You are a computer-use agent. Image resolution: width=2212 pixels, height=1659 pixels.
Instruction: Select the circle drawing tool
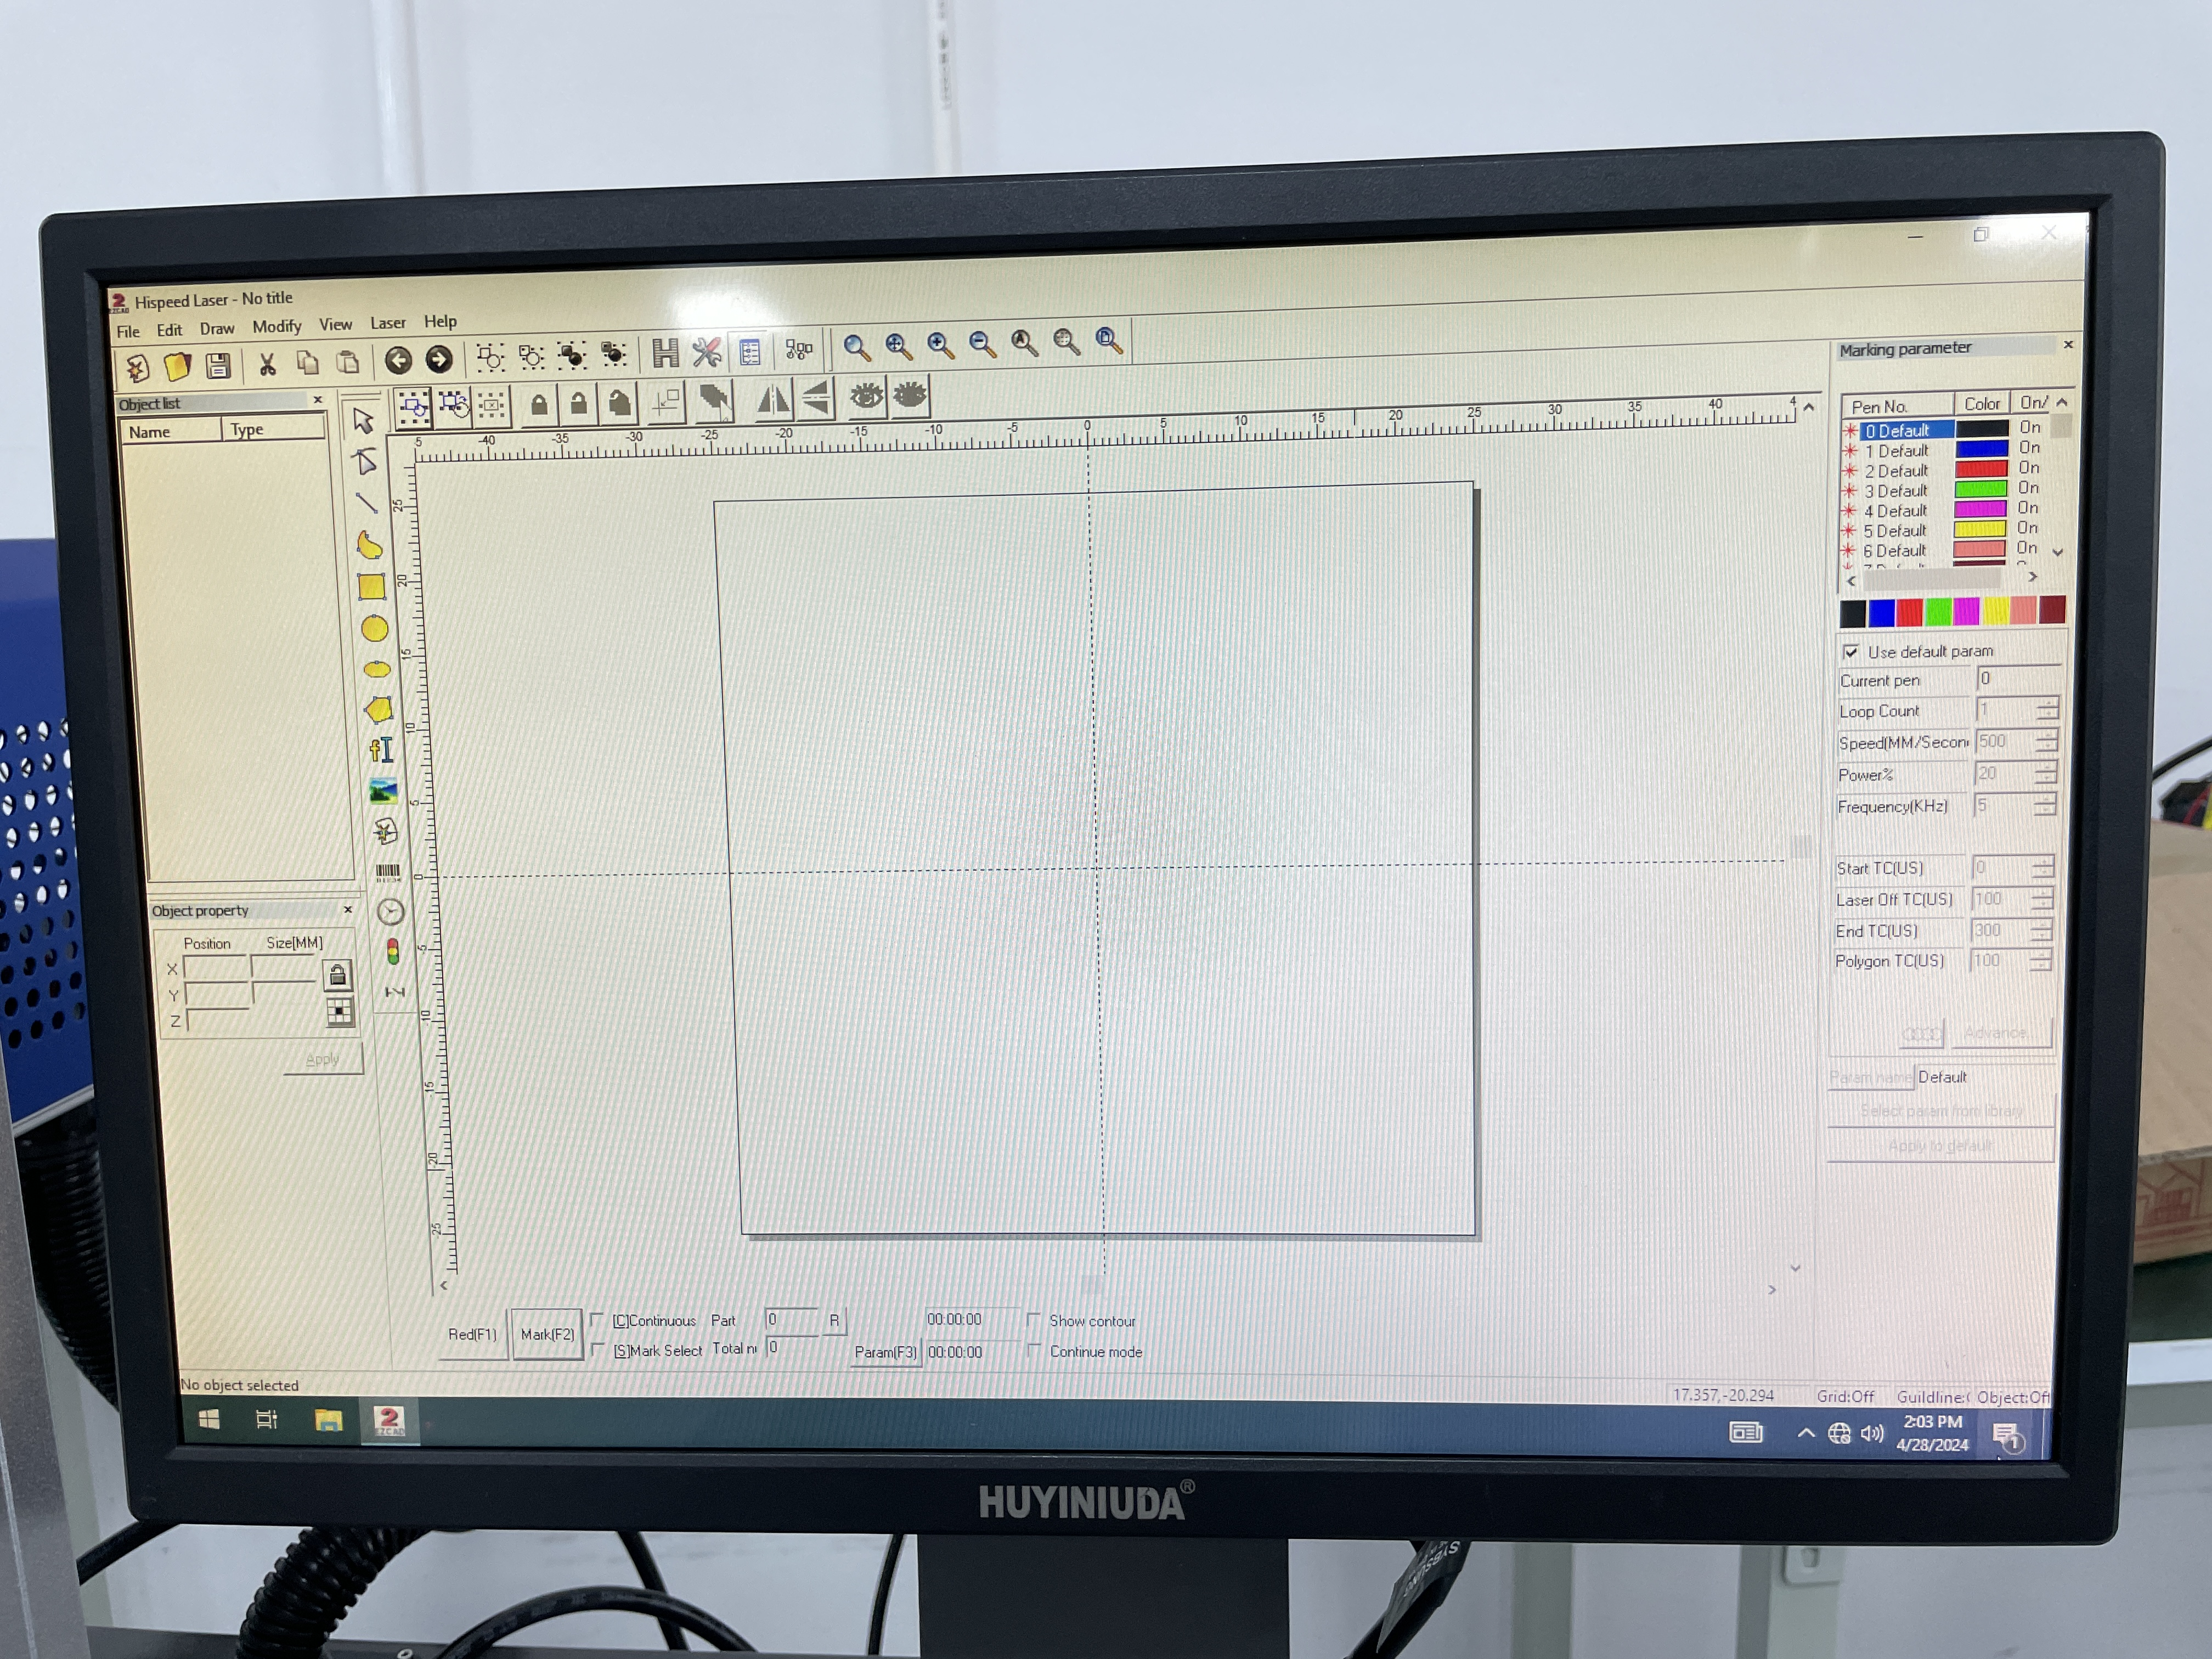coord(374,629)
